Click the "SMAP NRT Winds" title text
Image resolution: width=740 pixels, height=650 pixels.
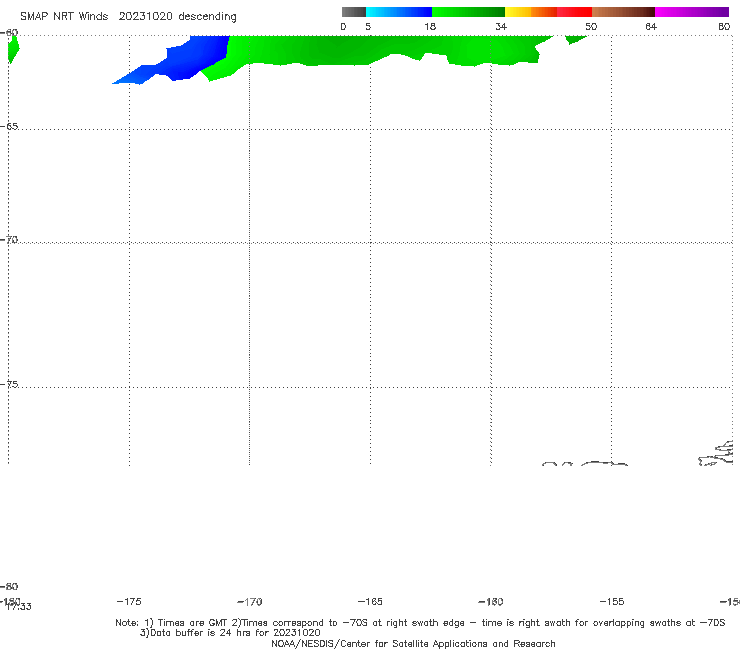click(64, 16)
